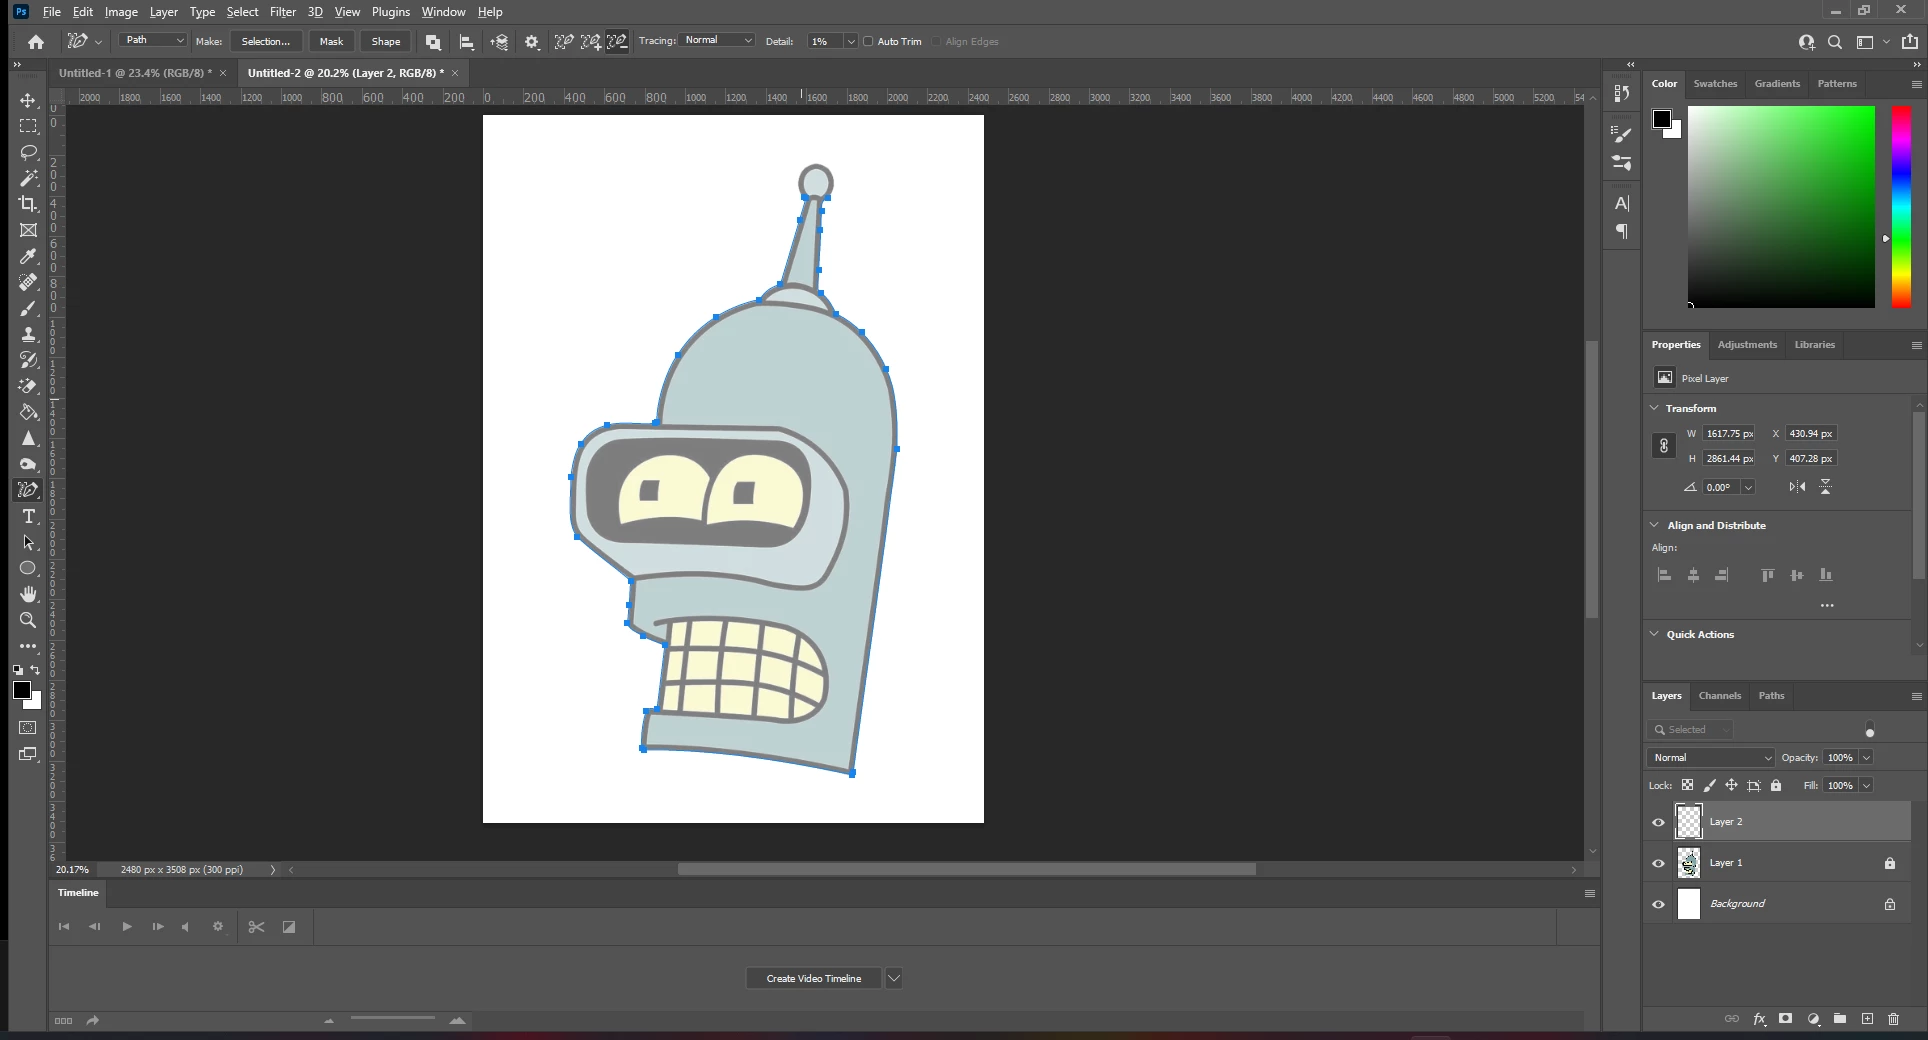Play the timeline

point(127,927)
